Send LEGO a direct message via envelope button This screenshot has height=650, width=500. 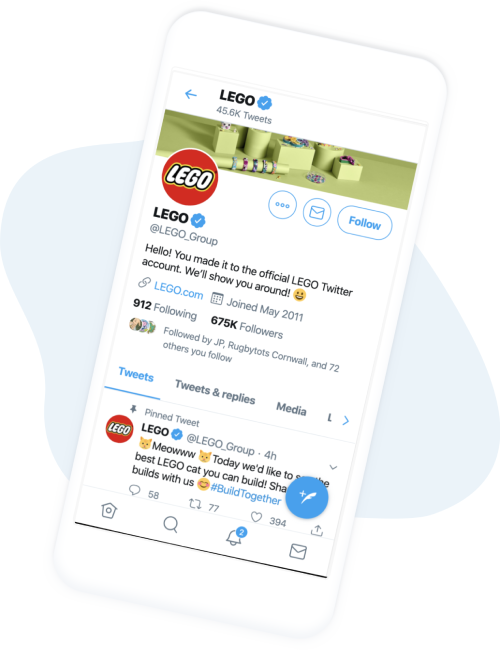(317, 213)
